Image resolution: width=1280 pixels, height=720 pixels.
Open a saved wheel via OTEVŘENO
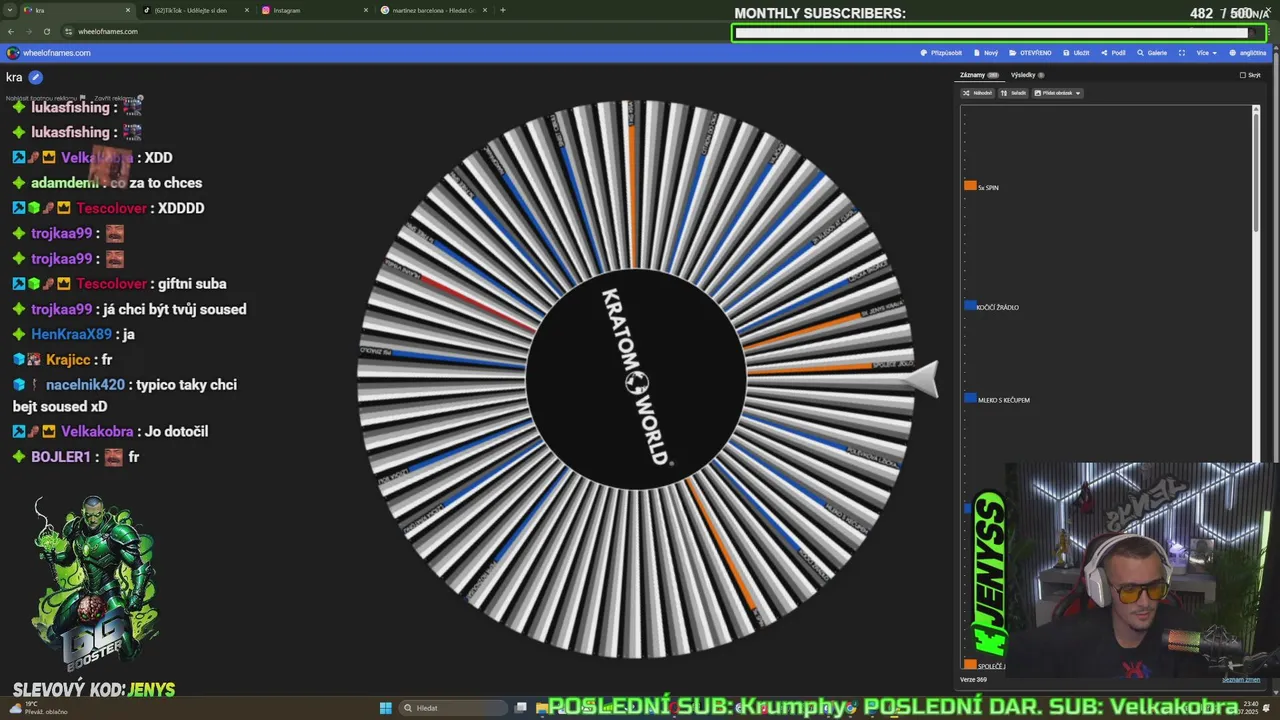click(x=1031, y=53)
